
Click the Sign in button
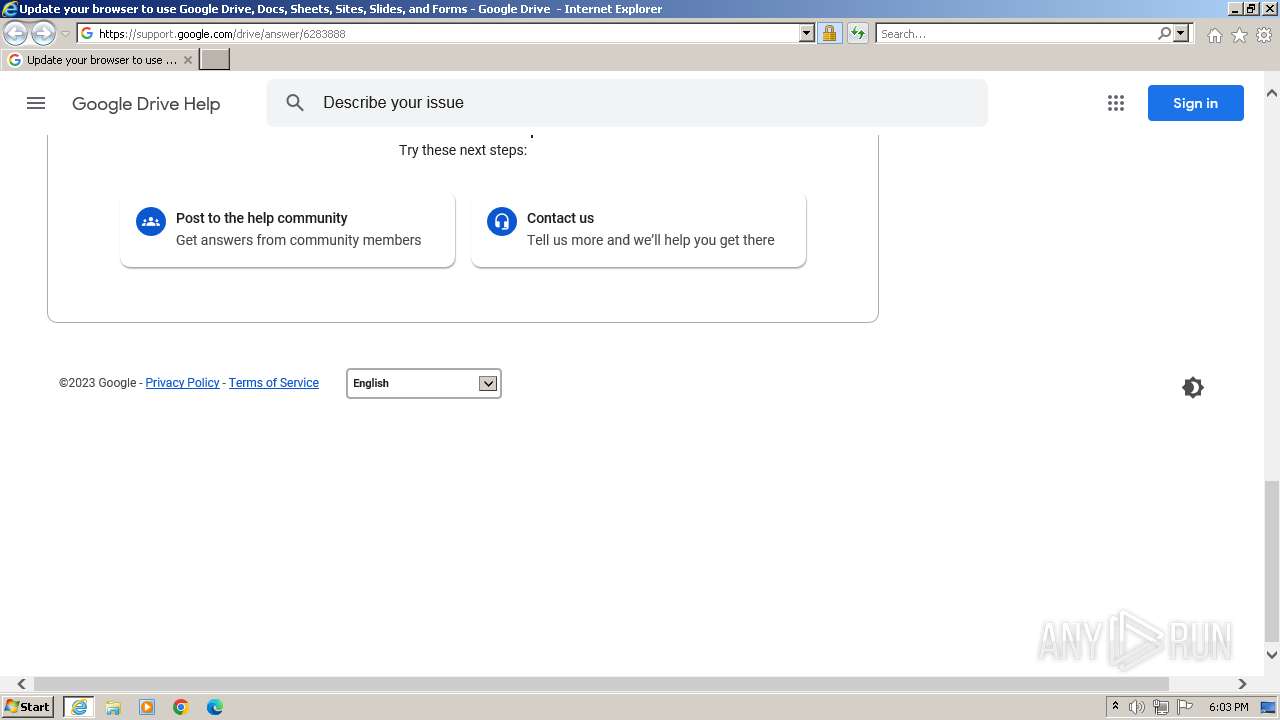1195,103
